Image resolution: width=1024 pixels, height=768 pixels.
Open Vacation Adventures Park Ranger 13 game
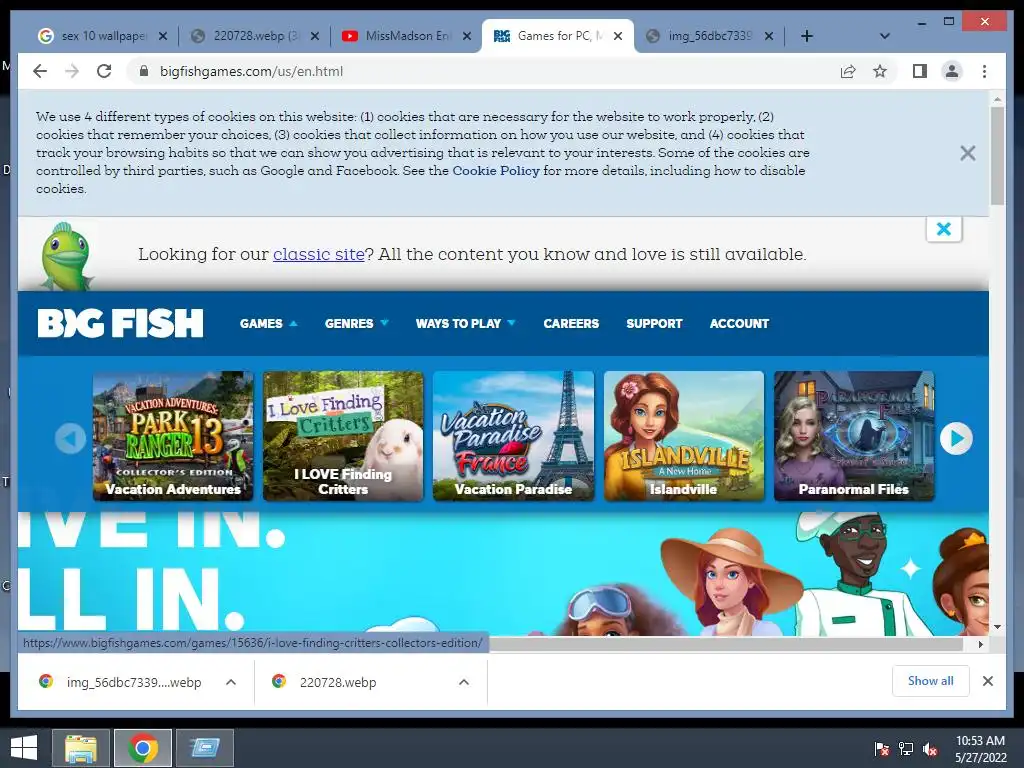click(x=173, y=436)
